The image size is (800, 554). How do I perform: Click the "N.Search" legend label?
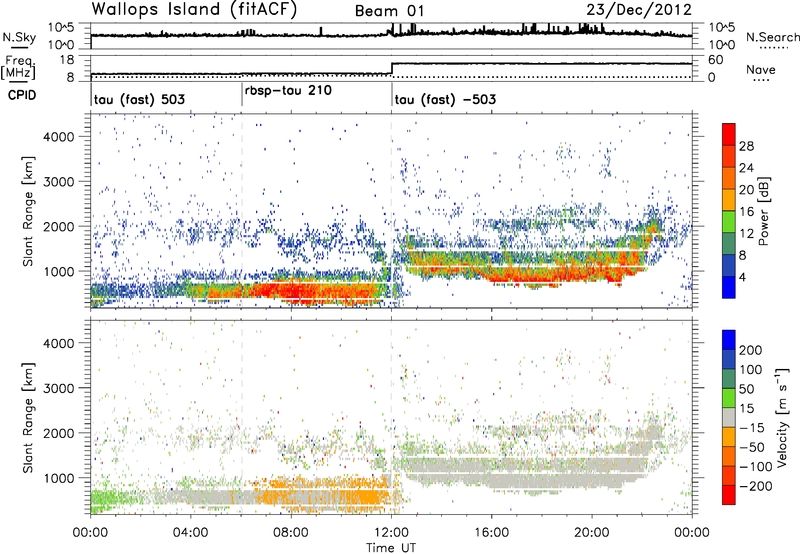click(x=772, y=37)
